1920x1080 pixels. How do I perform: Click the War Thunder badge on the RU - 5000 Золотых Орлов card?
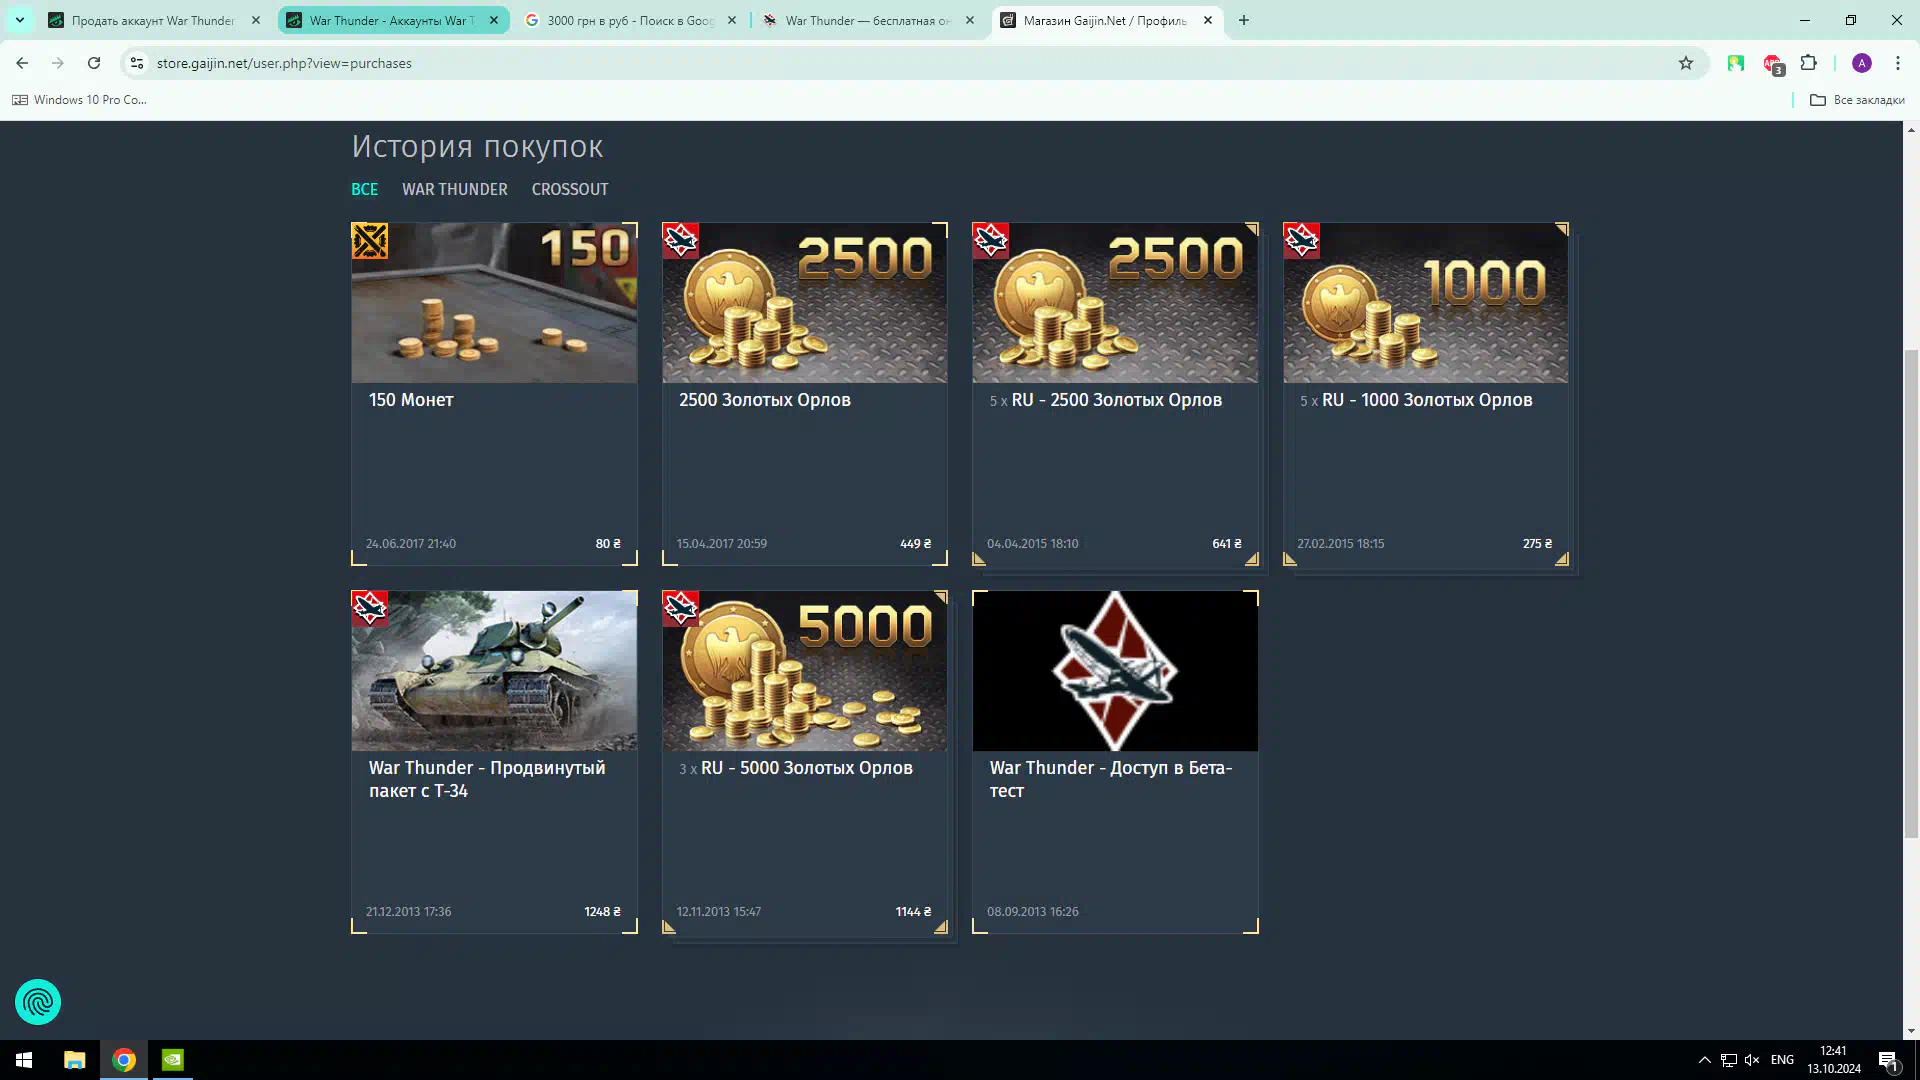[681, 609]
